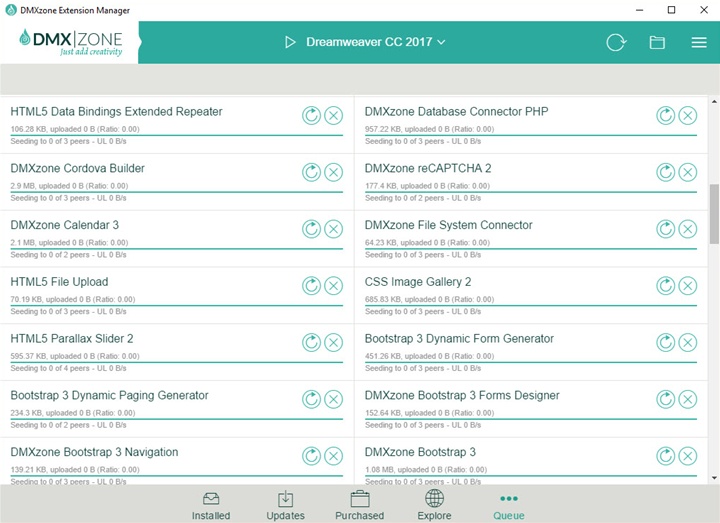Image resolution: width=720 pixels, height=523 pixels.
Task: Cancel DMXzone Bootstrap 3 Navigation item
Action: click(334, 456)
